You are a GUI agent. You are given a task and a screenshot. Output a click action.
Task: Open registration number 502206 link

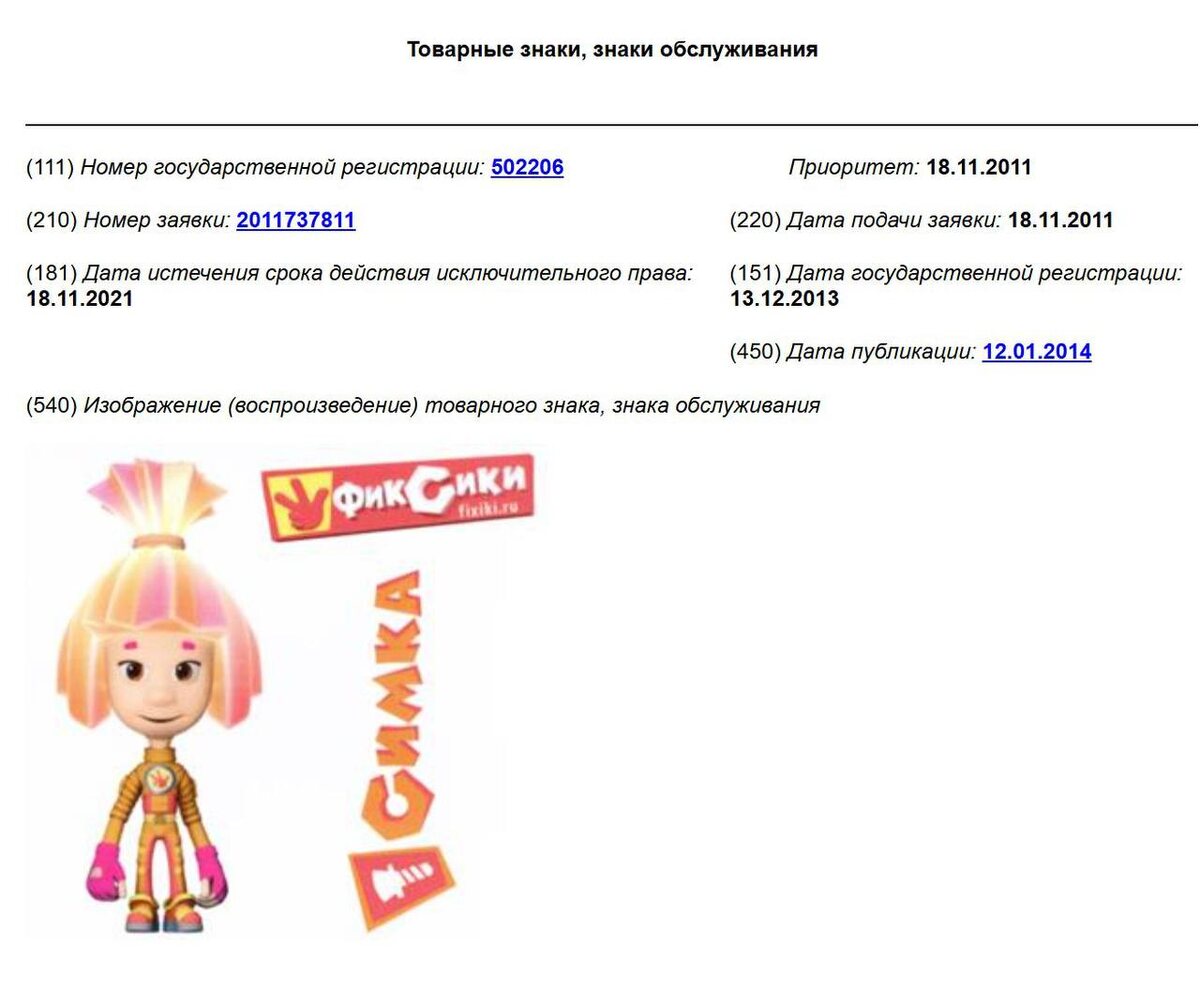tap(527, 167)
